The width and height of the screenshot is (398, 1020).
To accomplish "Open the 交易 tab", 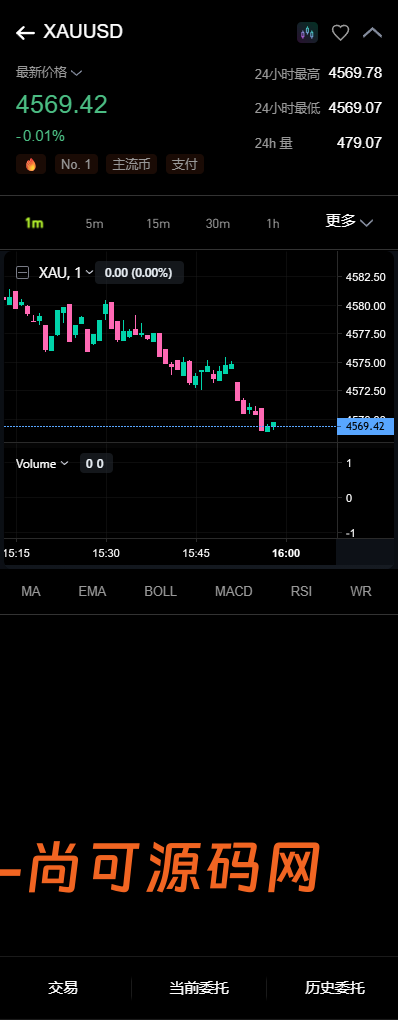I will click(63, 988).
